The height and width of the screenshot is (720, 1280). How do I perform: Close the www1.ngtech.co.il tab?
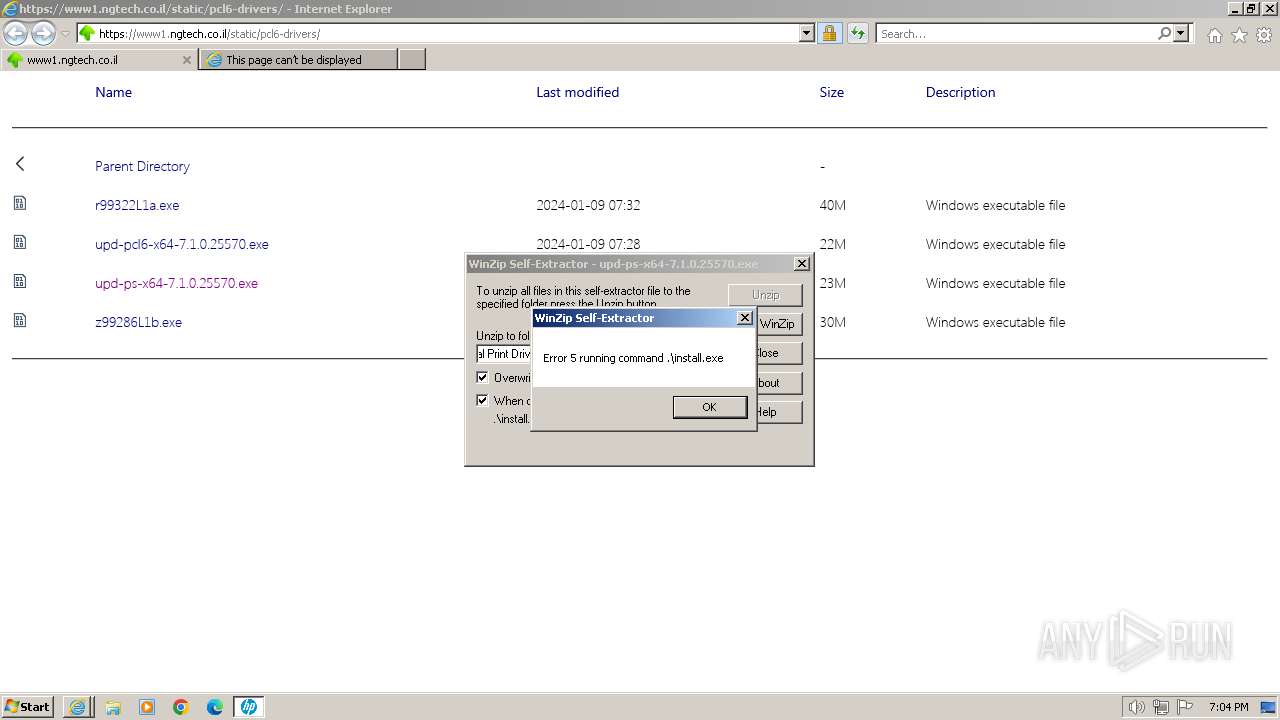click(186, 60)
